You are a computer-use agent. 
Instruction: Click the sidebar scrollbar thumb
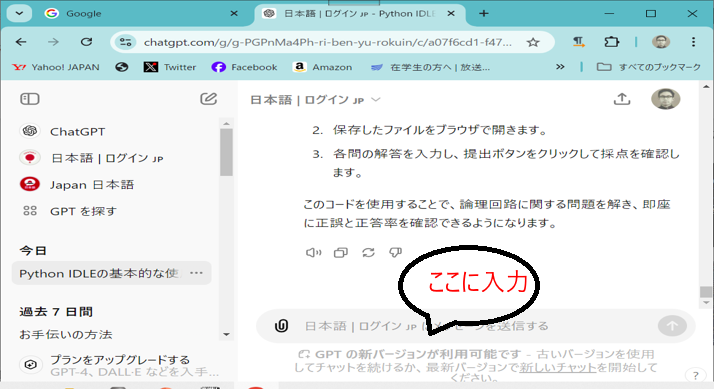[226, 152]
